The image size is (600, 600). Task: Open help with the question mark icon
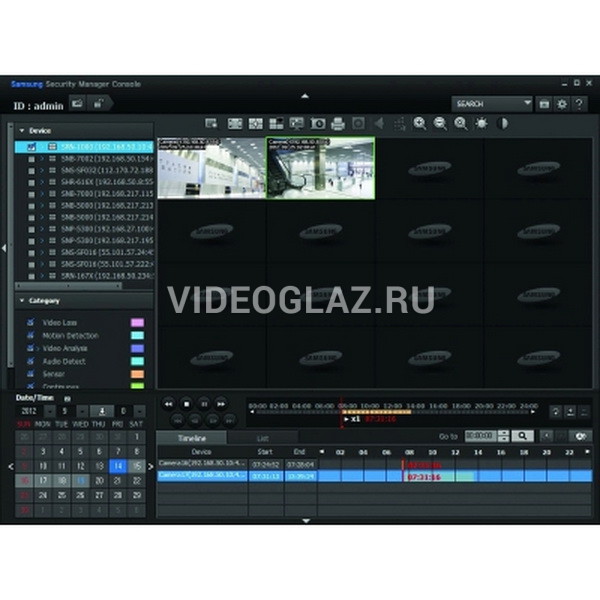point(579,104)
